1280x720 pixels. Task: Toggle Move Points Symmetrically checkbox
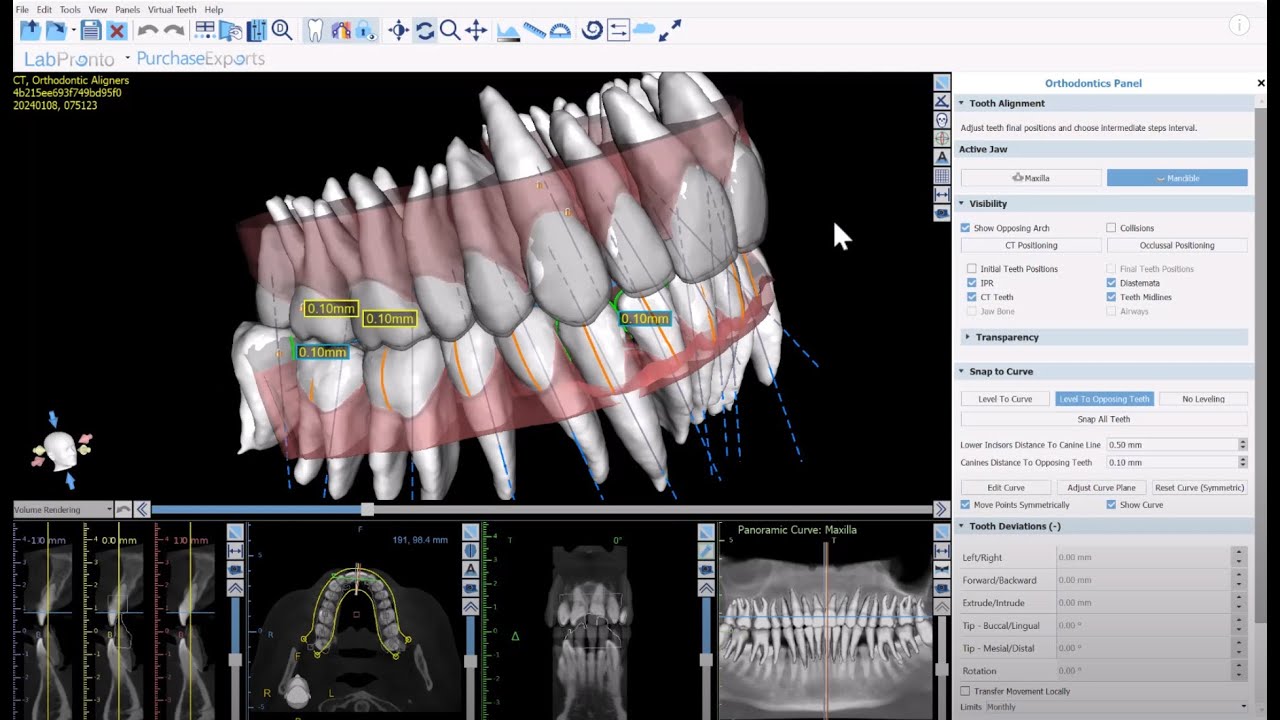tap(965, 505)
